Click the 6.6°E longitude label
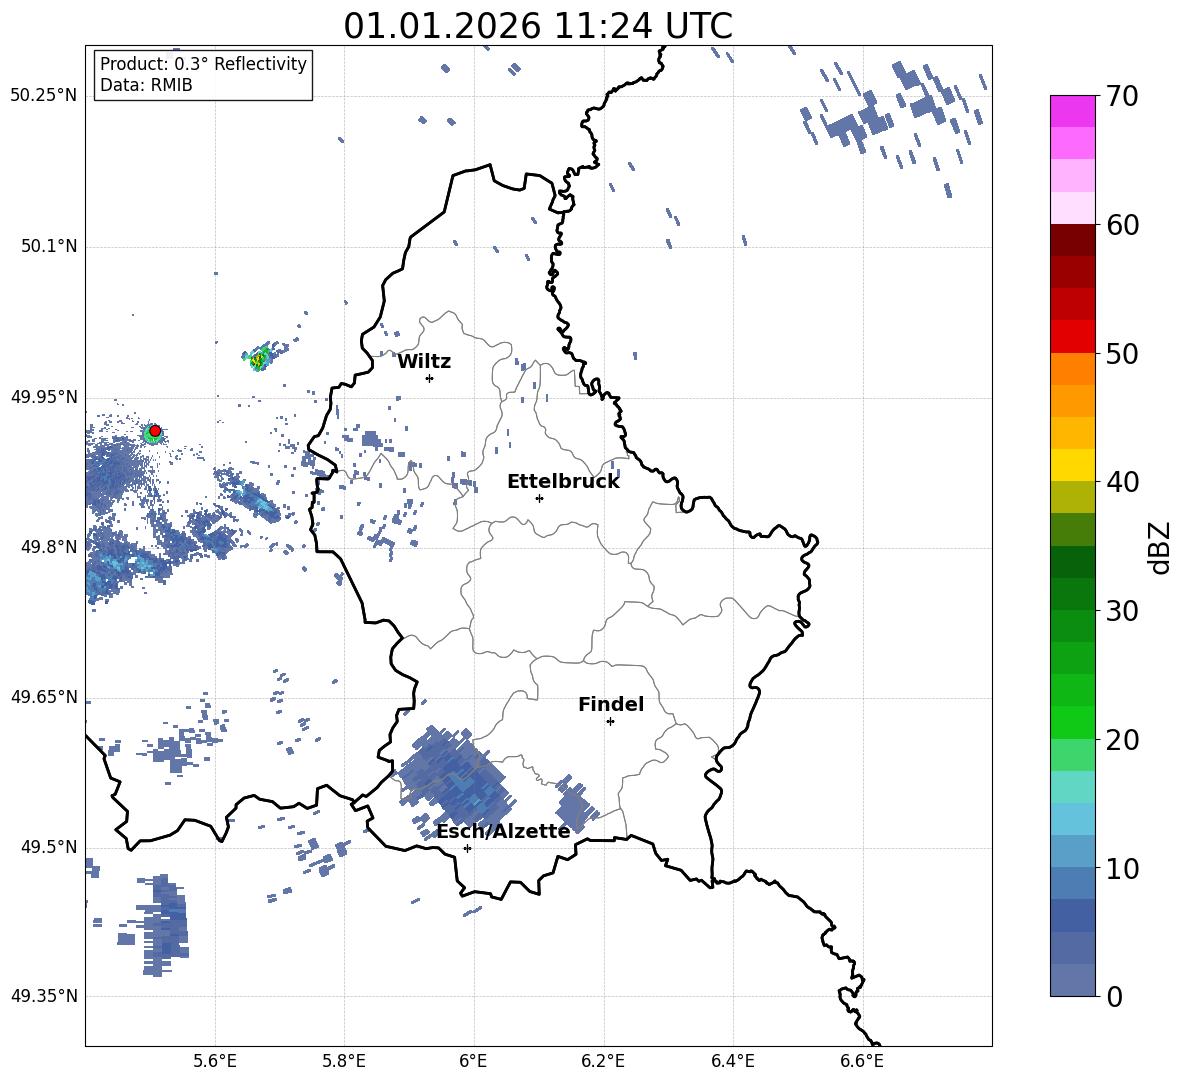The image size is (1184, 1081). [862, 1061]
